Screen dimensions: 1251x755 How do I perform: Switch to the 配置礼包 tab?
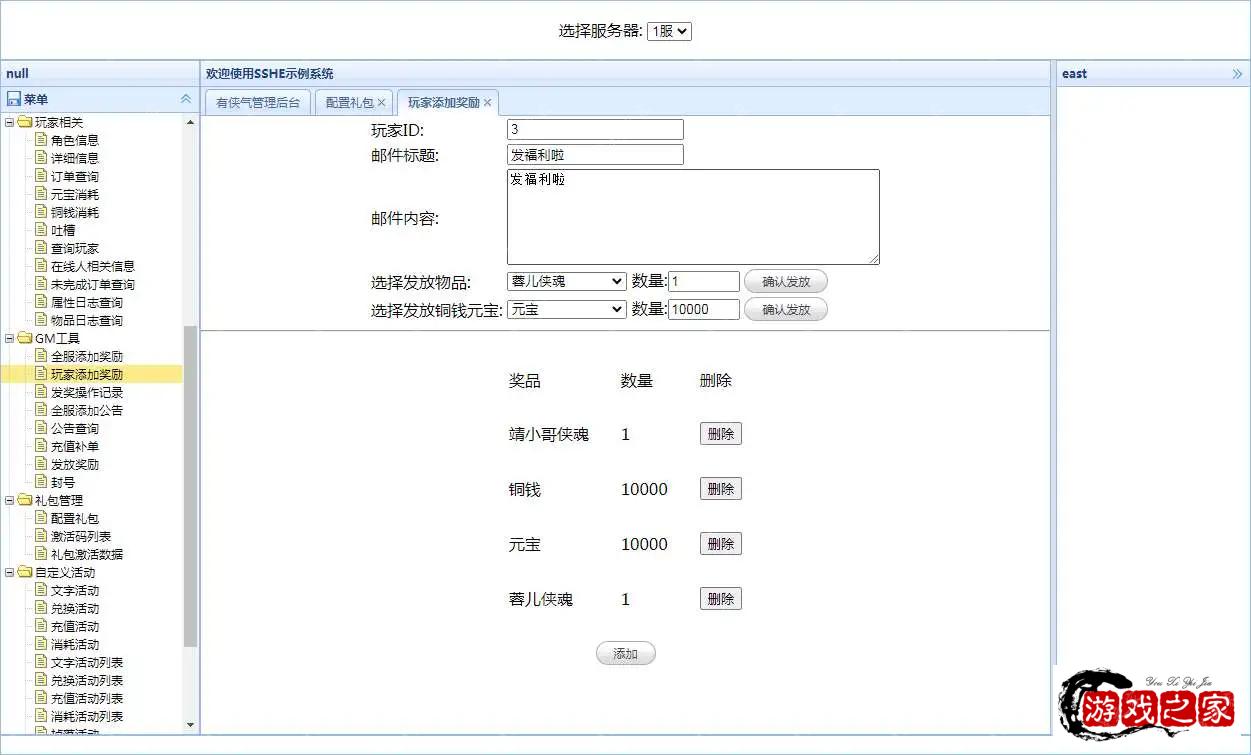click(x=348, y=101)
